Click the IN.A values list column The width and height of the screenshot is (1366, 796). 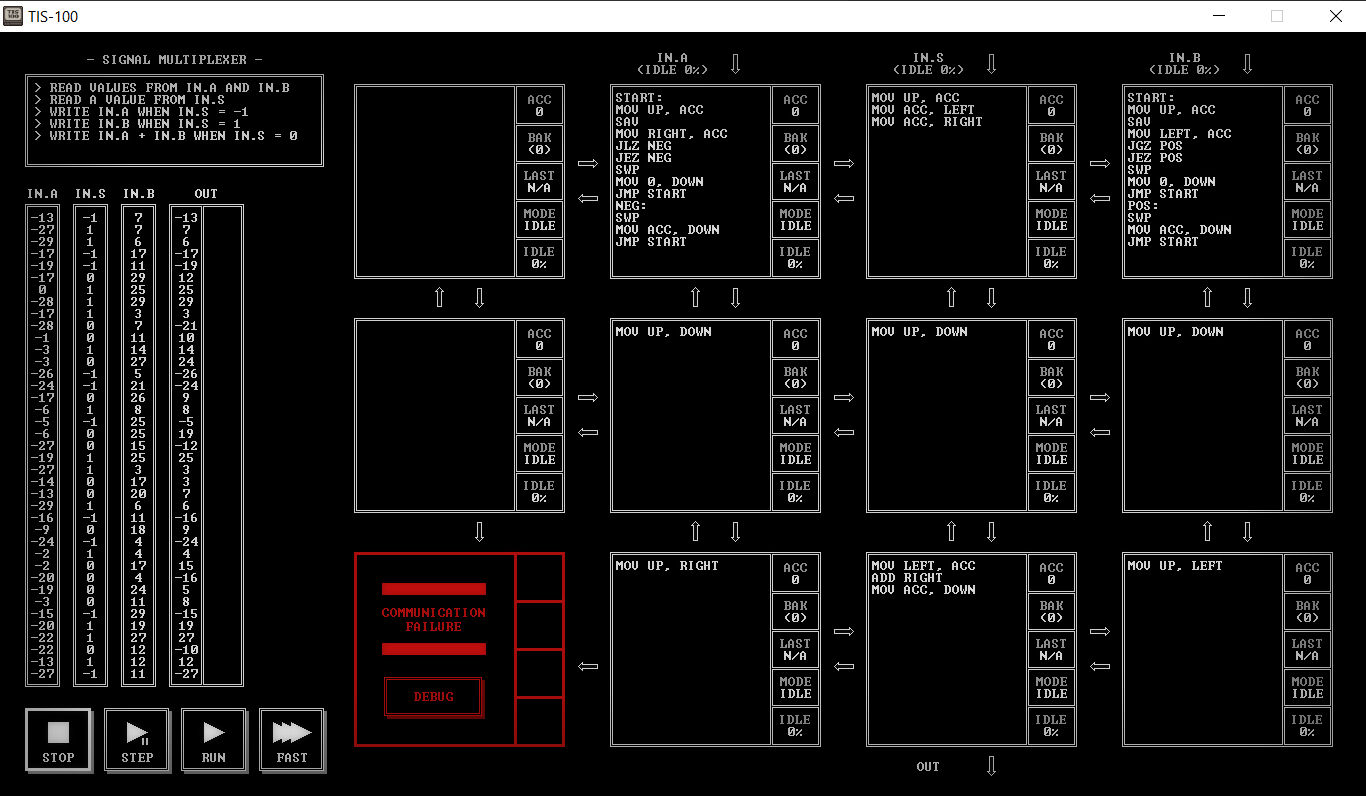(43, 445)
